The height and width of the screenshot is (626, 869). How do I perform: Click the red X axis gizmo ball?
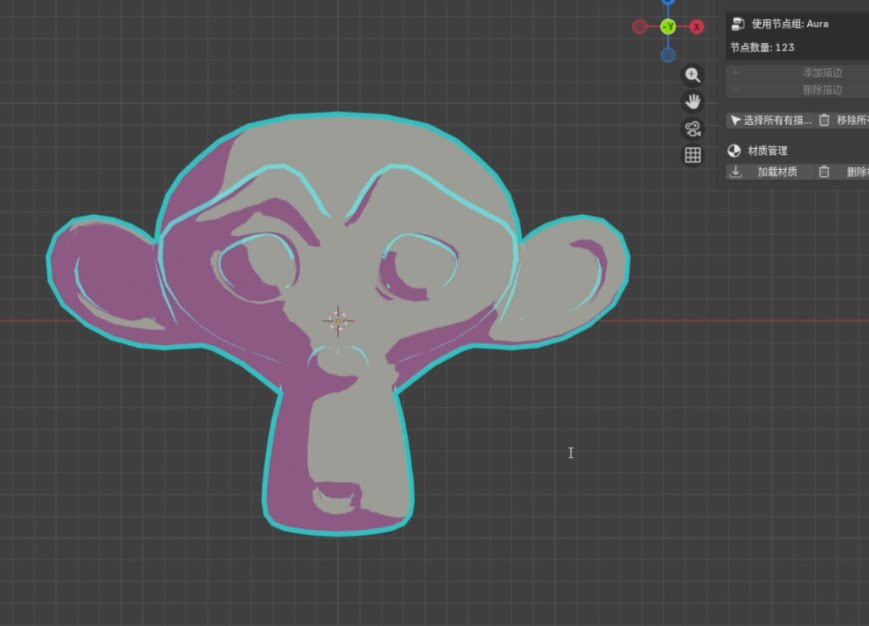click(x=697, y=27)
